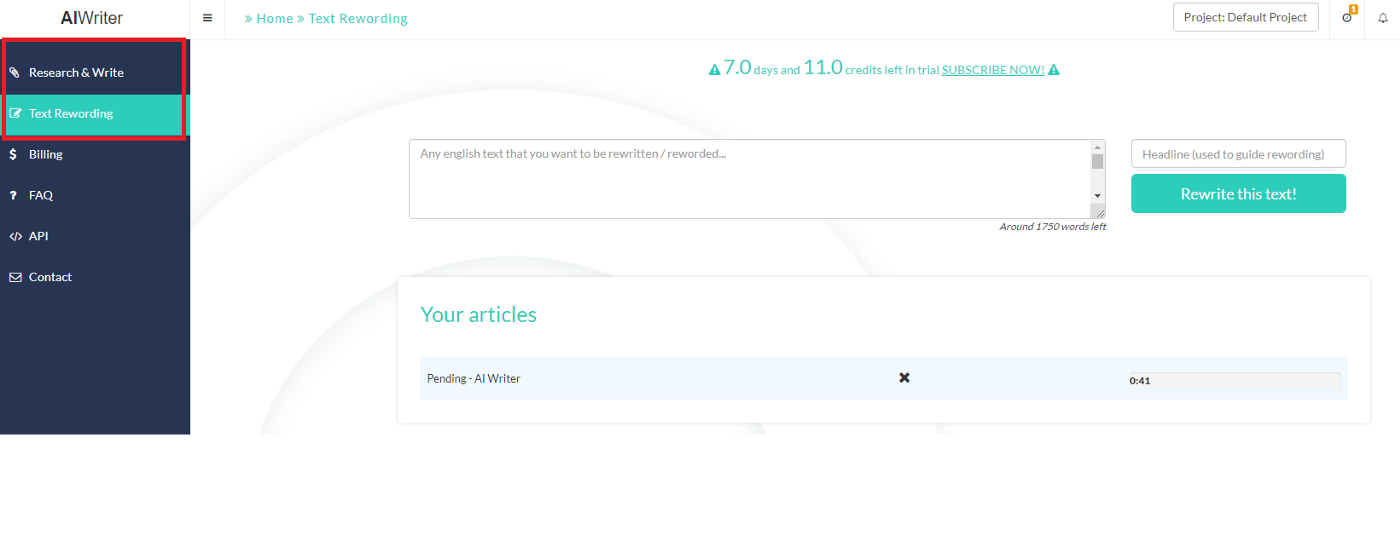Screen dimensions: 1400x552
Task: Select Text Rewording in sidebar
Action: tap(95, 114)
